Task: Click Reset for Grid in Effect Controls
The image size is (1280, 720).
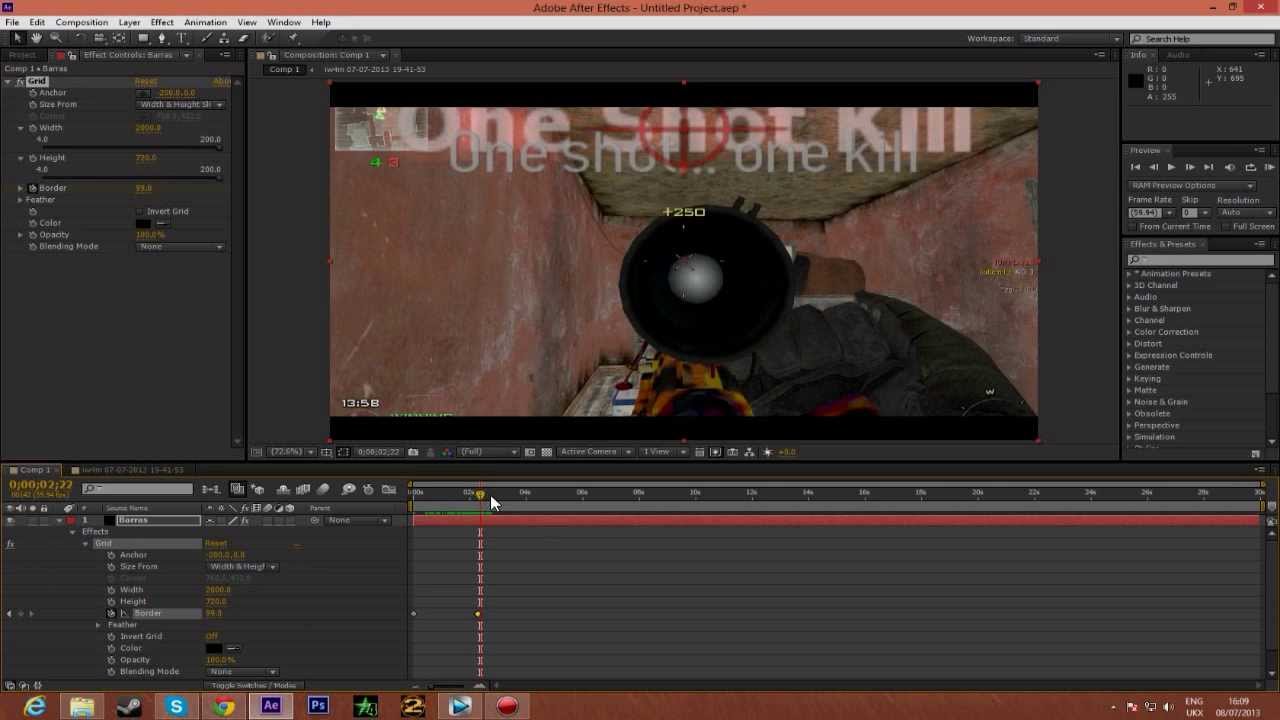Action: [146, 81]
